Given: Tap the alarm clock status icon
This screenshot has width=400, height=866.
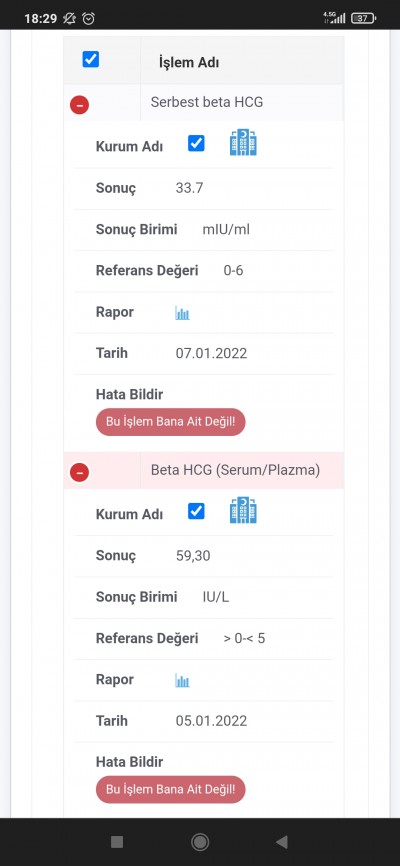Looking at the screenshot, I should tap(88, 18).
